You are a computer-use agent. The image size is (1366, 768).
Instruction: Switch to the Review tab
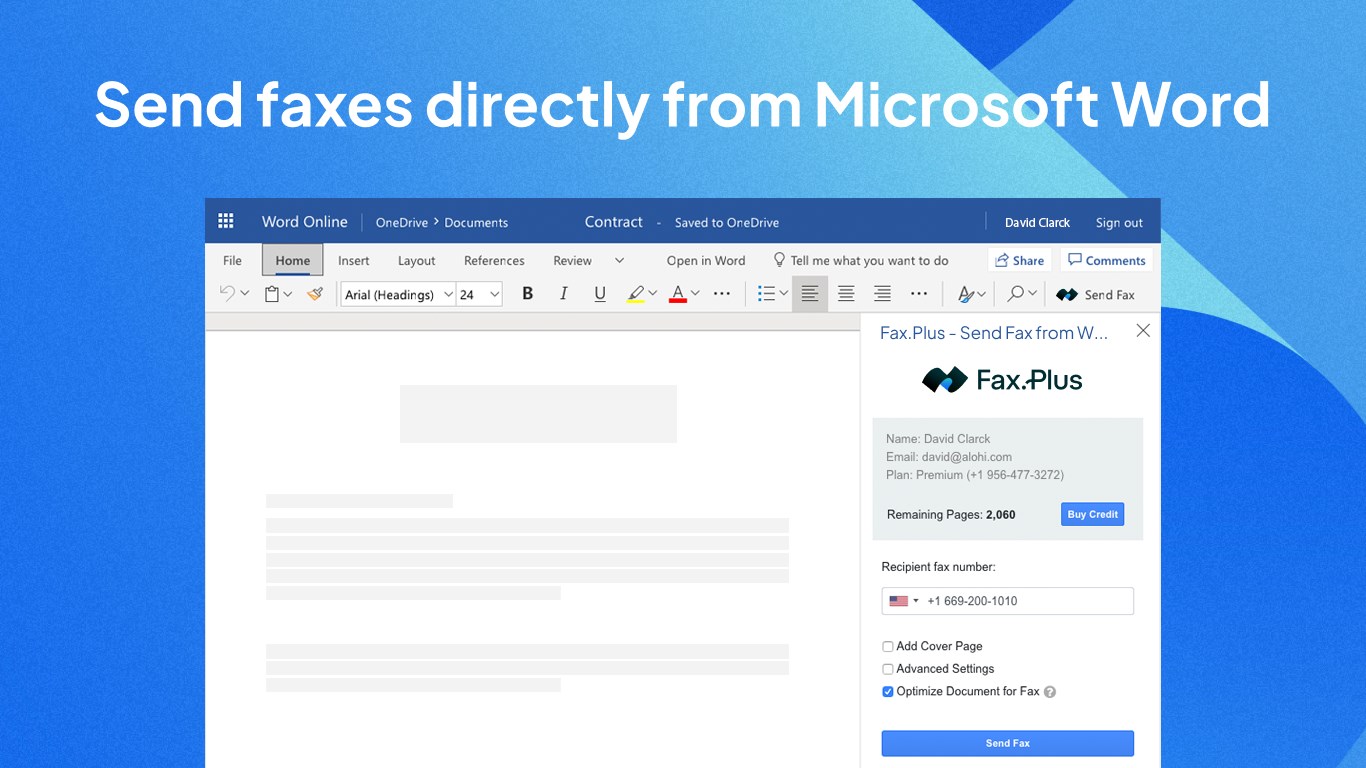coord(573,261)
